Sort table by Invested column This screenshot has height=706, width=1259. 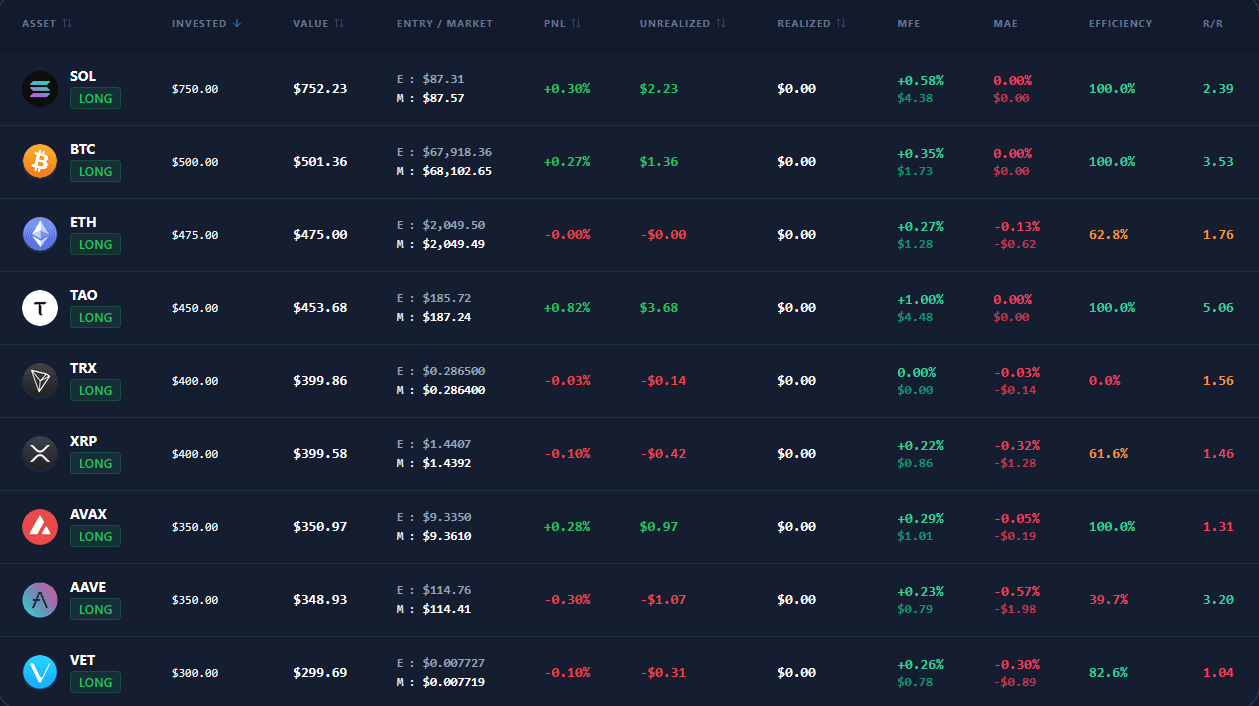(206, 23)
